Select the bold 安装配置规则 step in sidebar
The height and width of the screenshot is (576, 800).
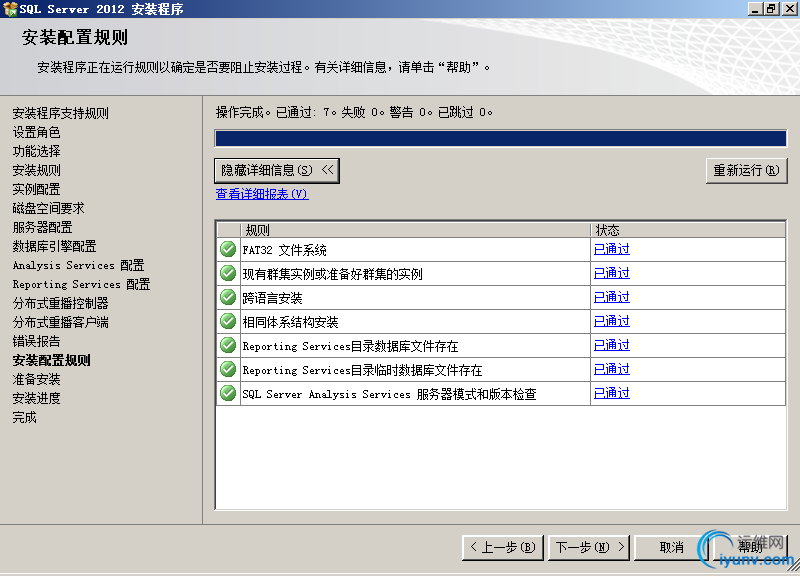click(x=51, y=360)
